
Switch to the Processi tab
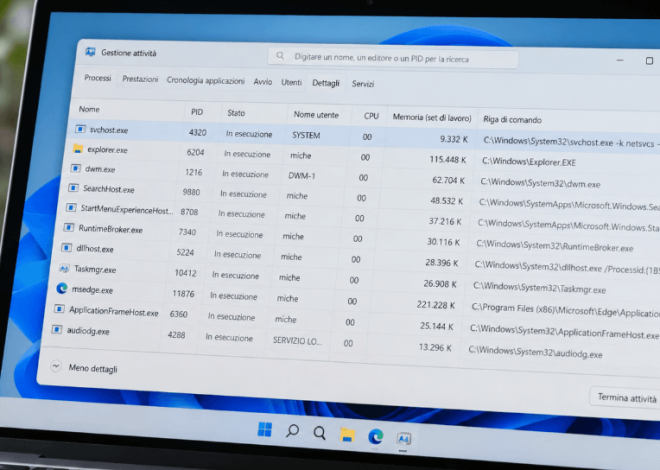tap(98, 78)
